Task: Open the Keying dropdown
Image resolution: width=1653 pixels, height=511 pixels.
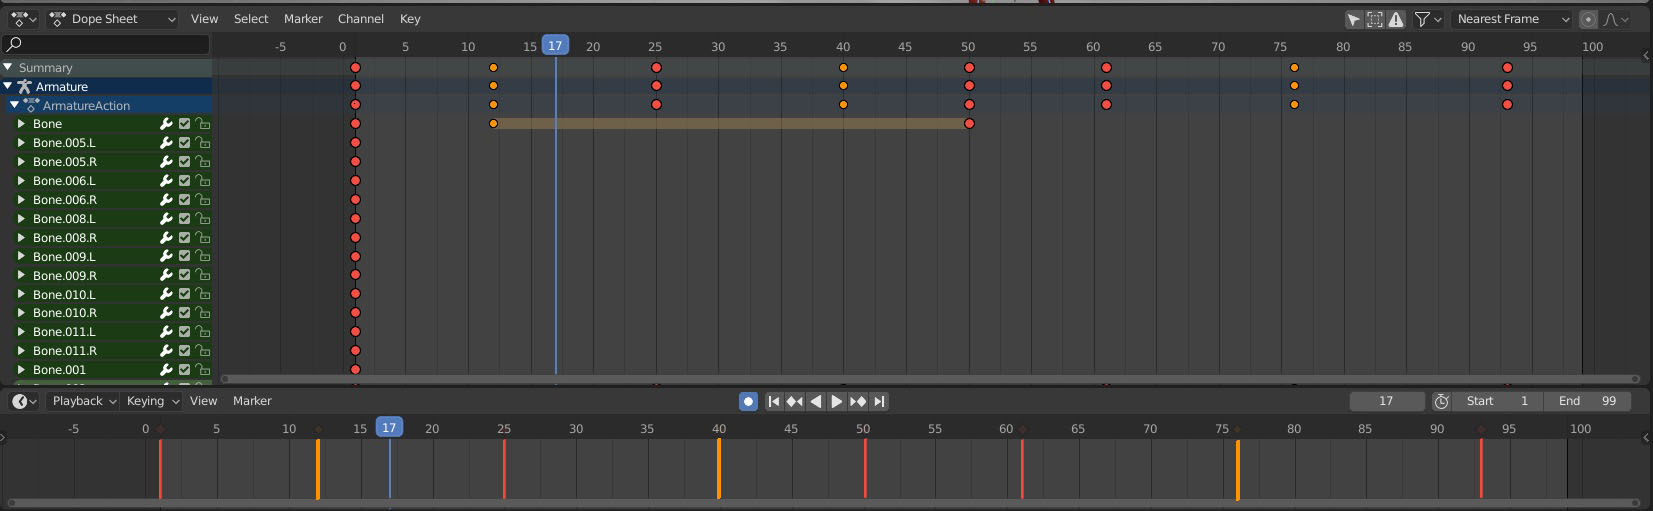Action: (152, 401)
